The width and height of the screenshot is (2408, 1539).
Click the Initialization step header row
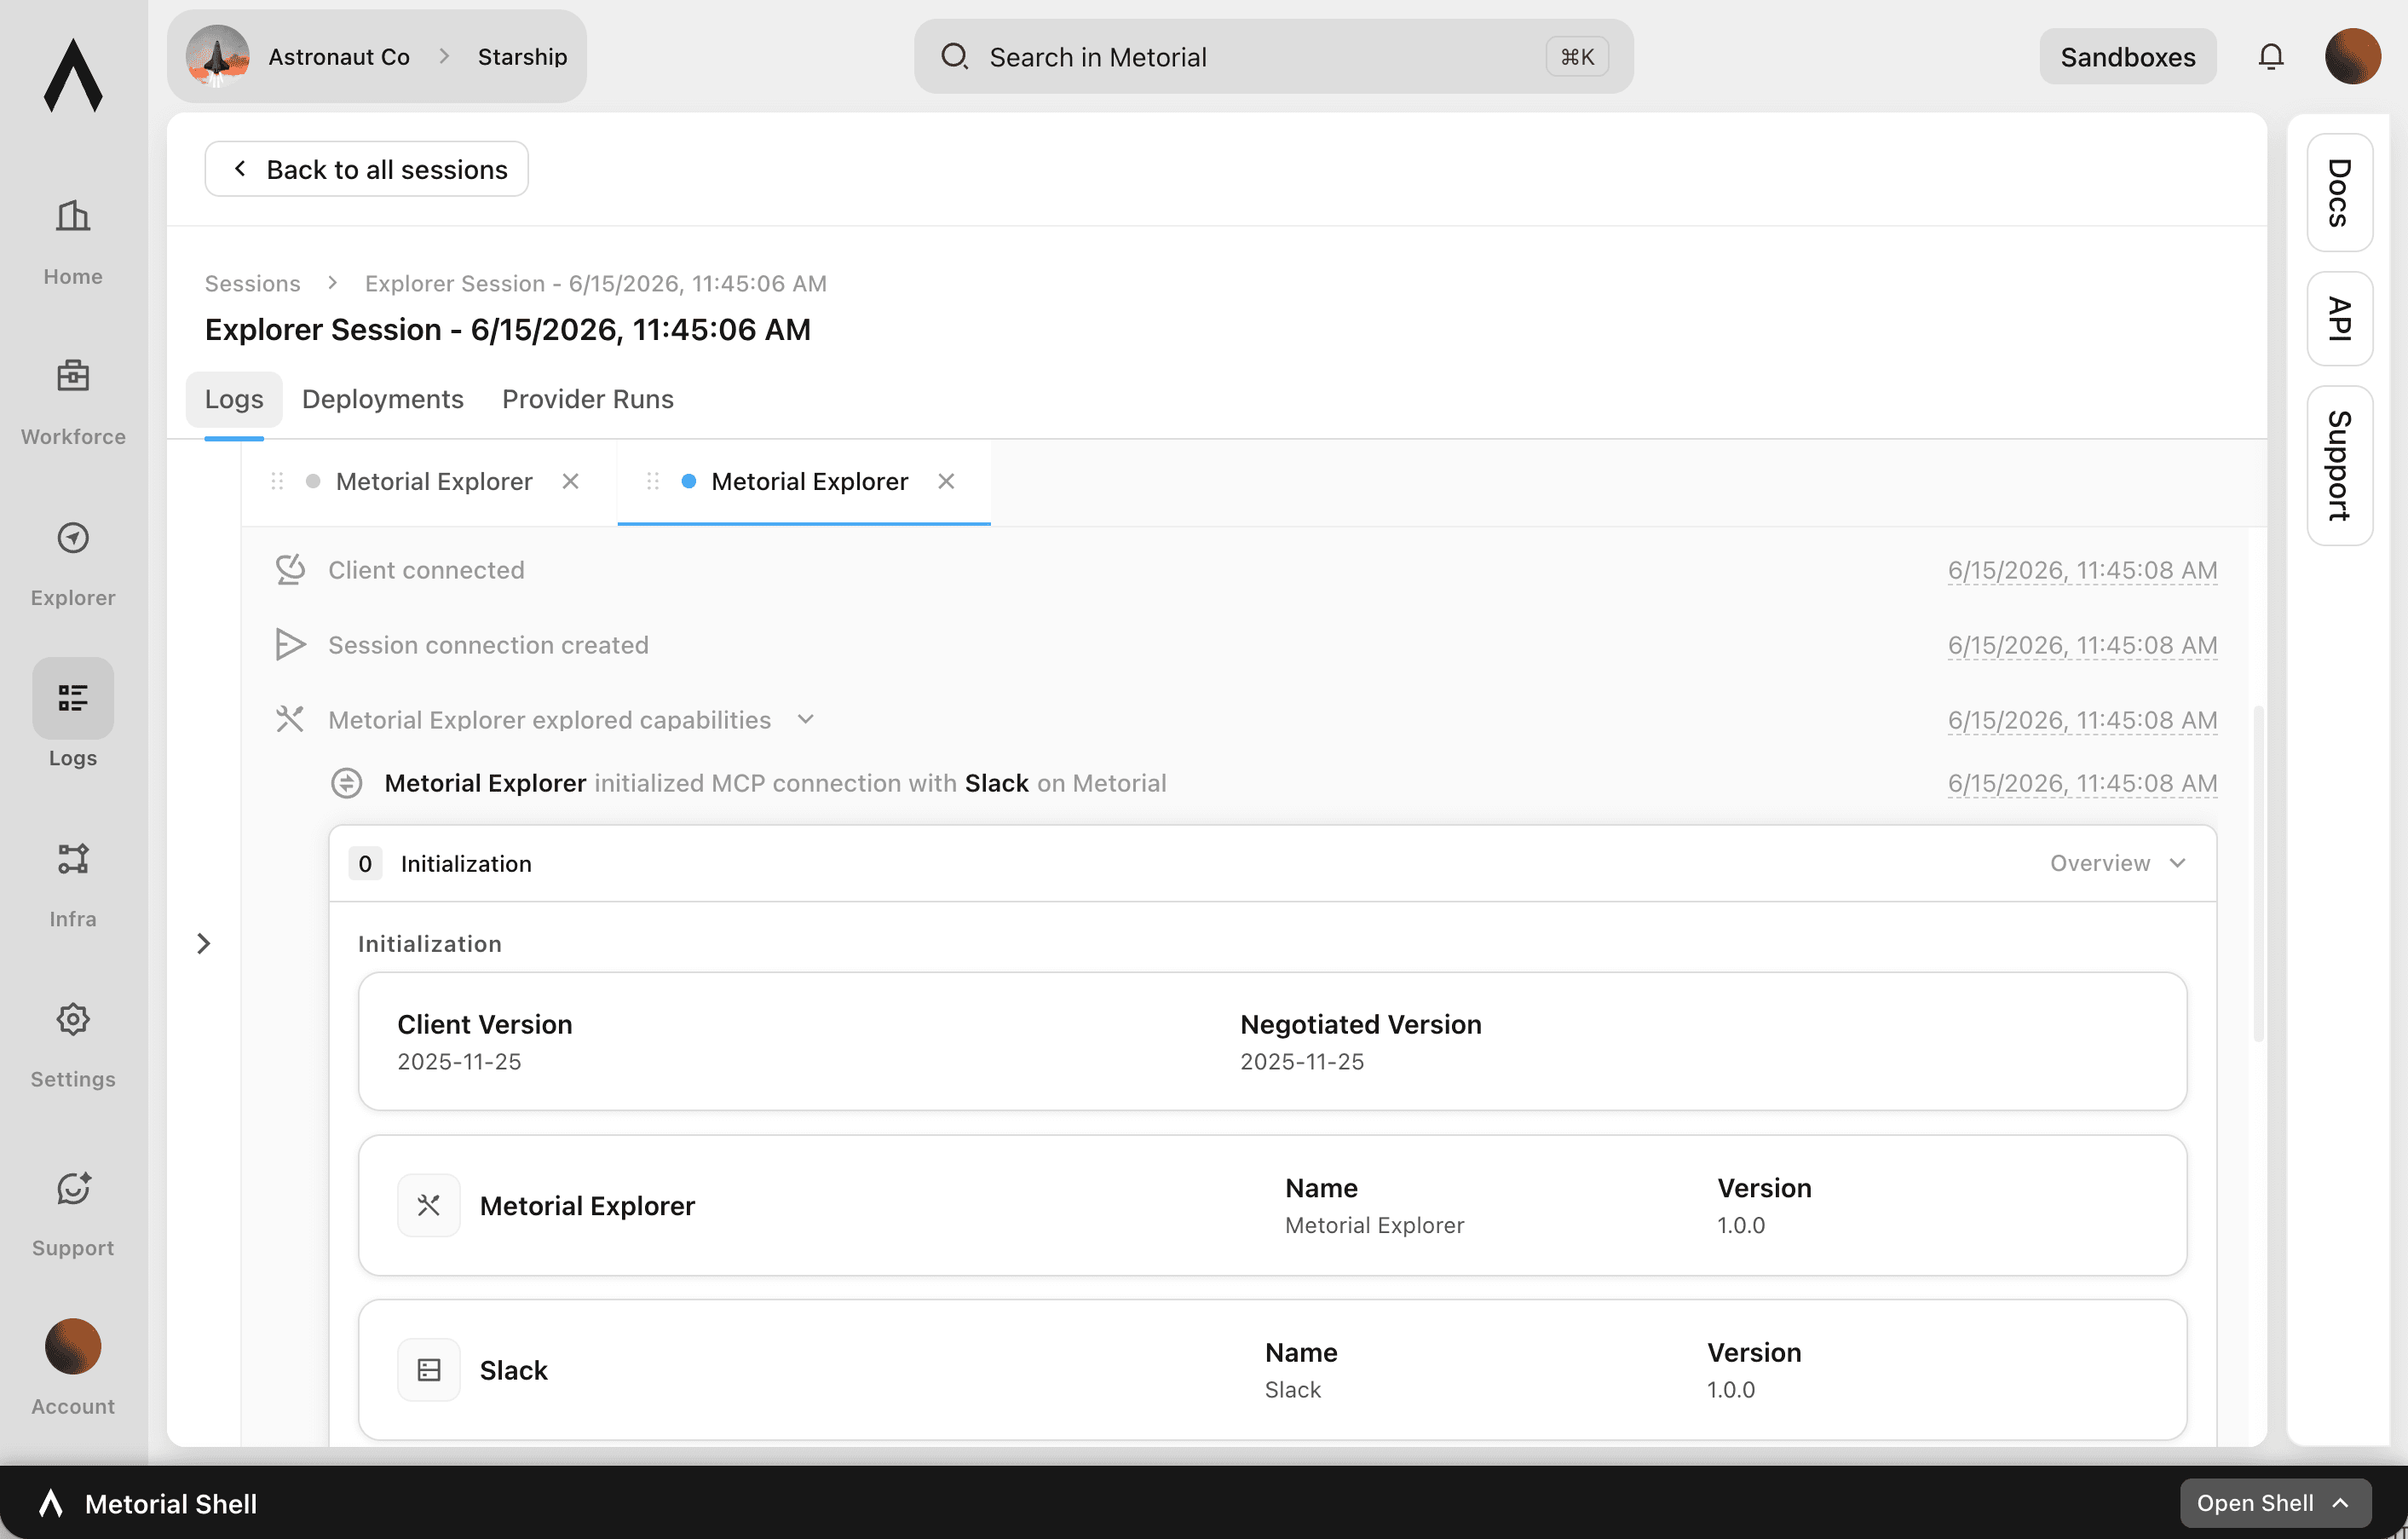pos(1272,863)
